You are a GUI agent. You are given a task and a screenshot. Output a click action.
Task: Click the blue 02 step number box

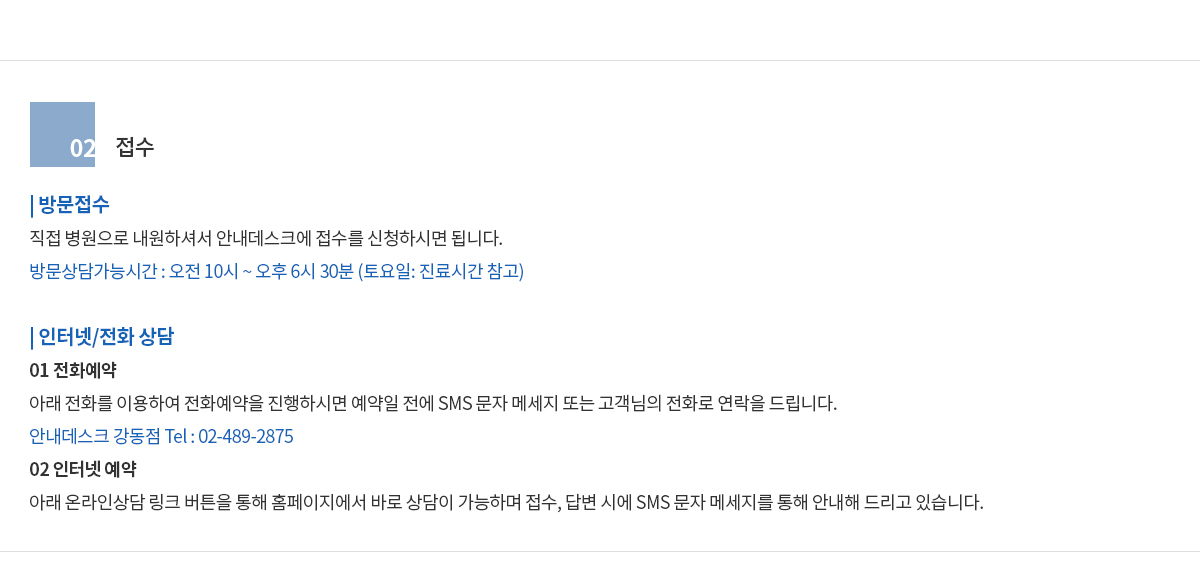click(x=62, y=134)
